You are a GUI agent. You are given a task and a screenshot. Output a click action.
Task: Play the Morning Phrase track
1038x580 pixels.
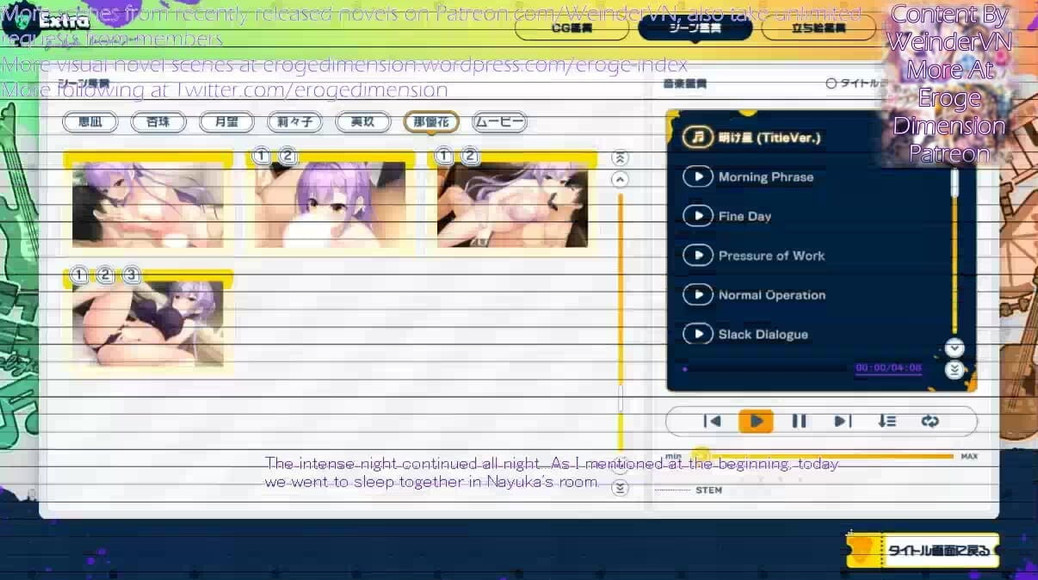pyautogui.click(x=697, y=177)
